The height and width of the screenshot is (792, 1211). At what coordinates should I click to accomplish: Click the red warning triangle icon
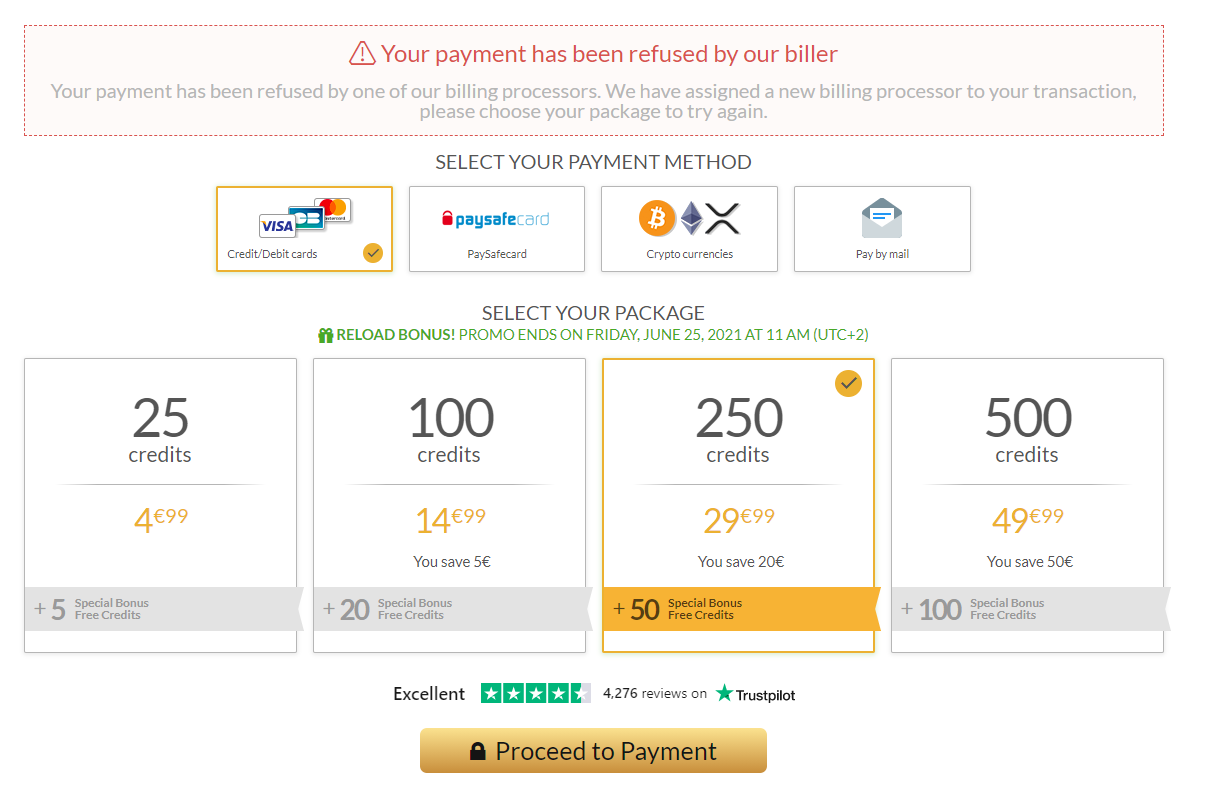[362, 54]
